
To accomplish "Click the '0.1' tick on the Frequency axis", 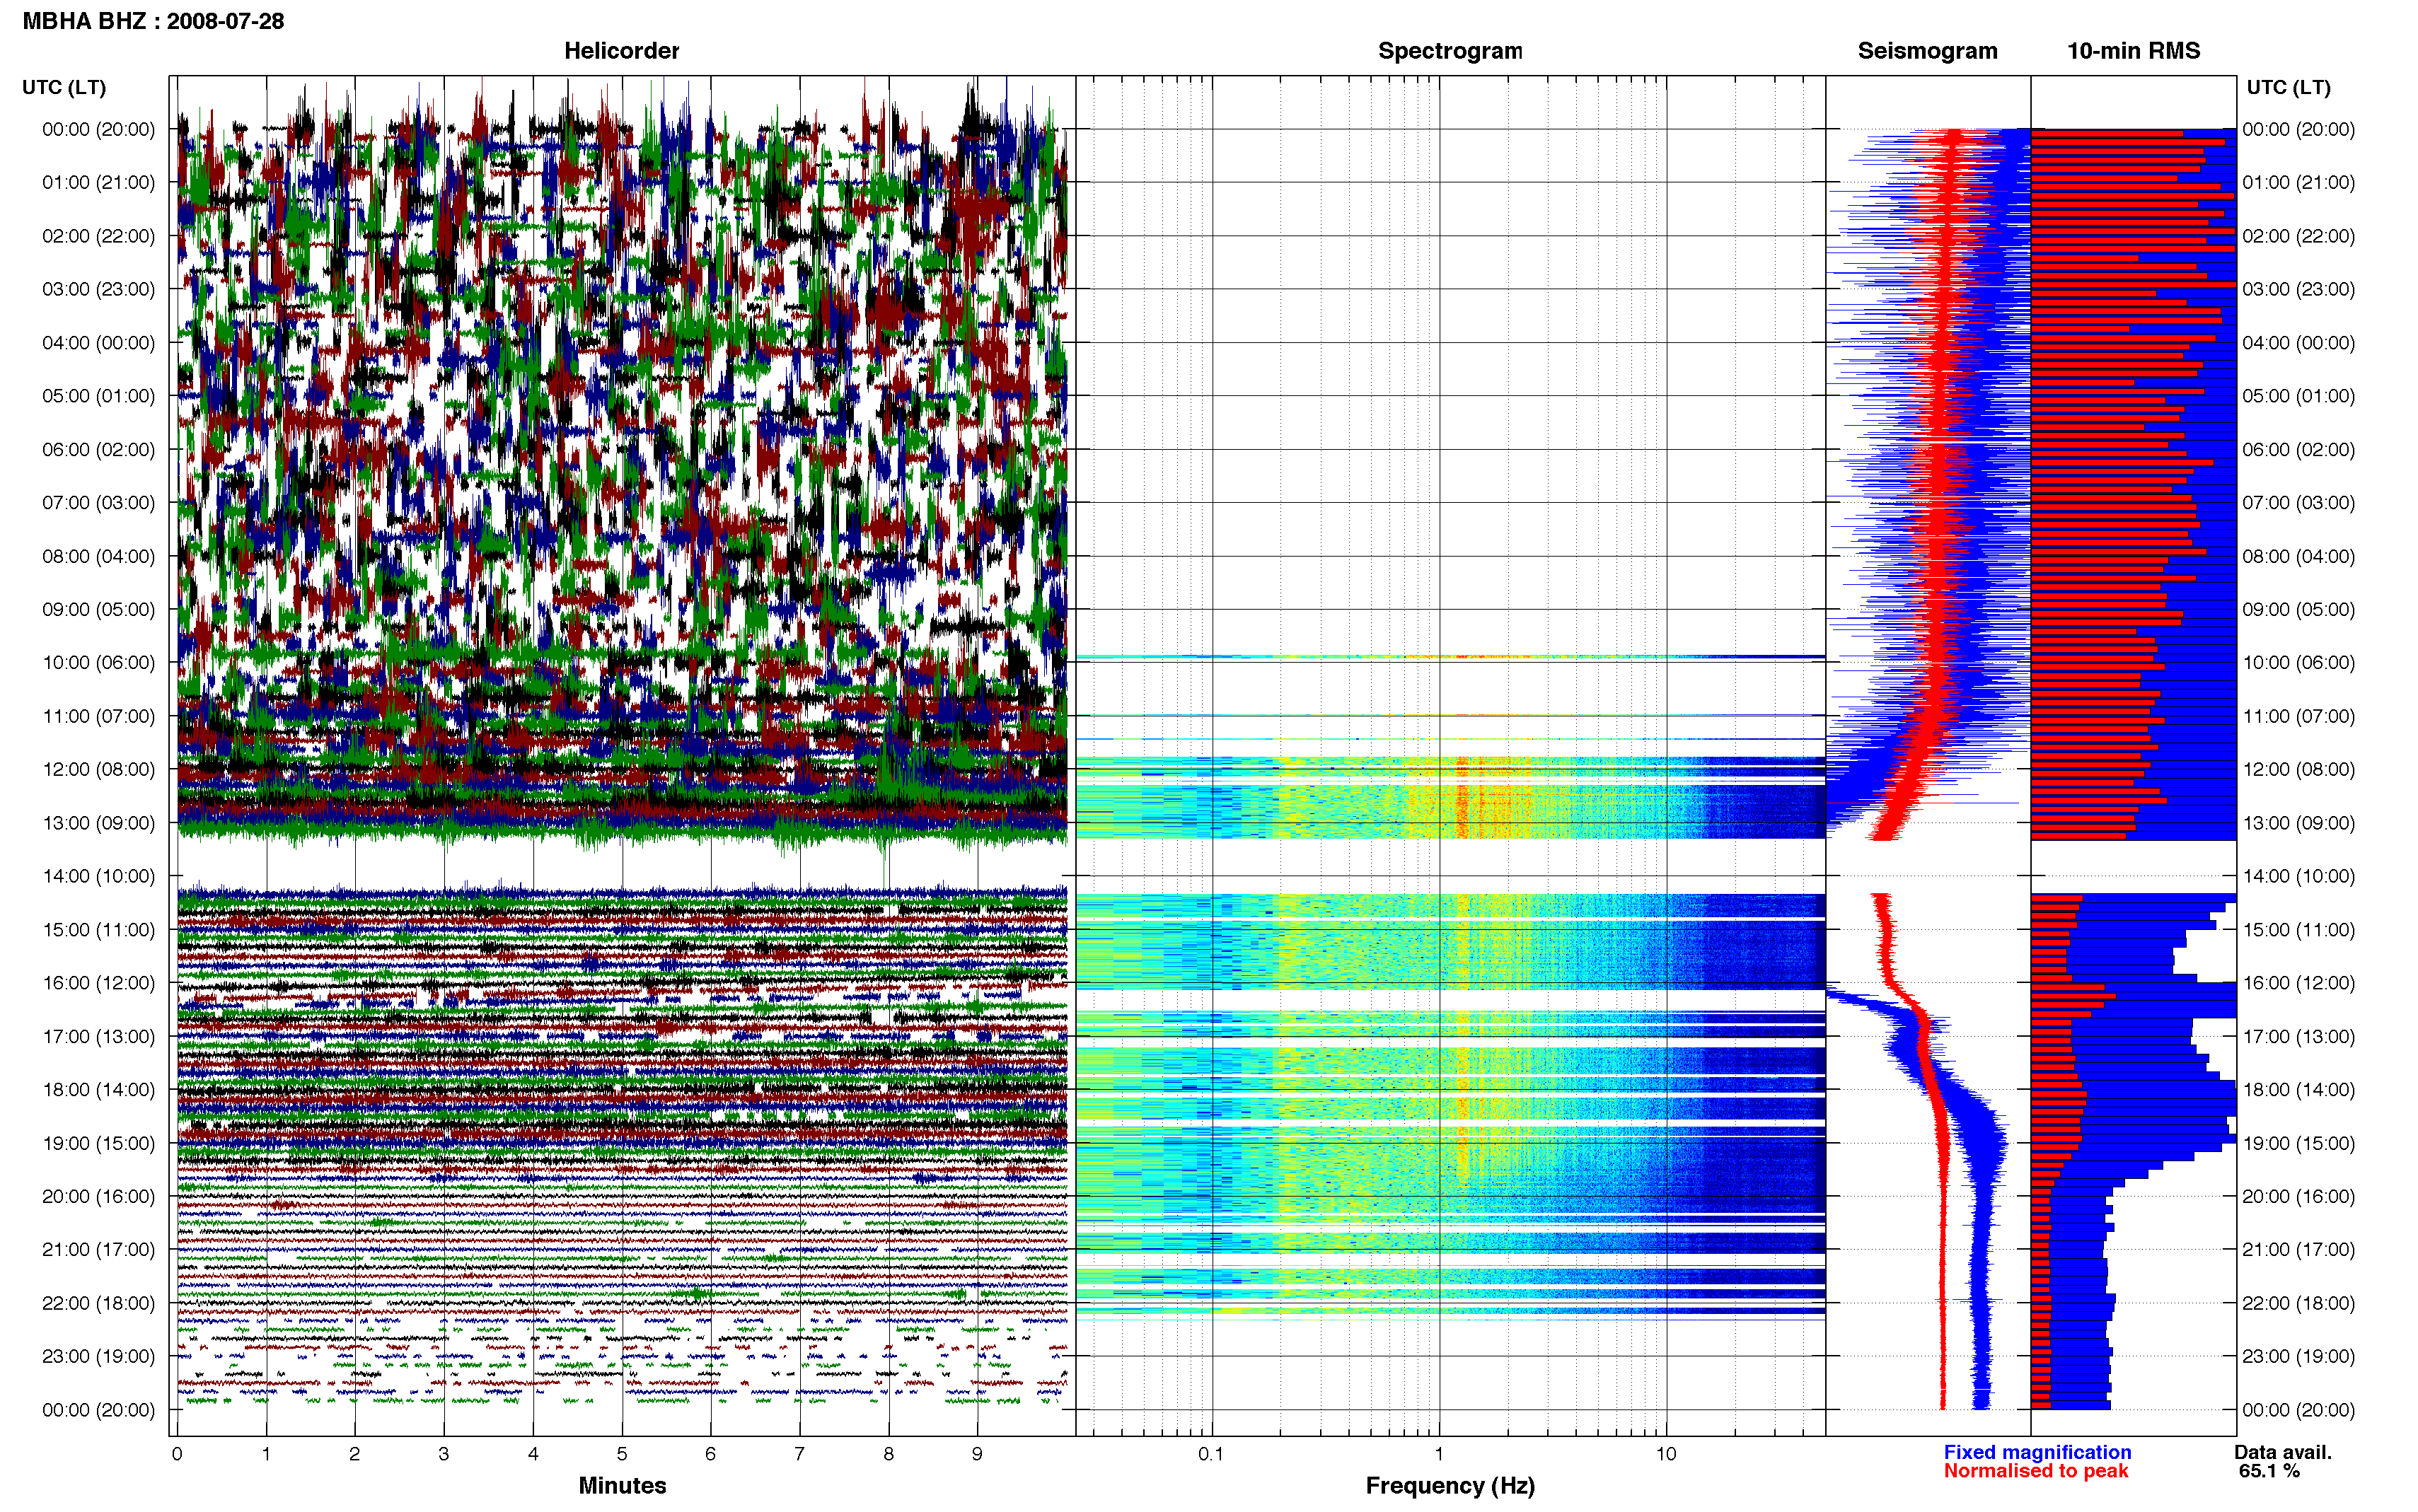I will click(1211, 1454).
